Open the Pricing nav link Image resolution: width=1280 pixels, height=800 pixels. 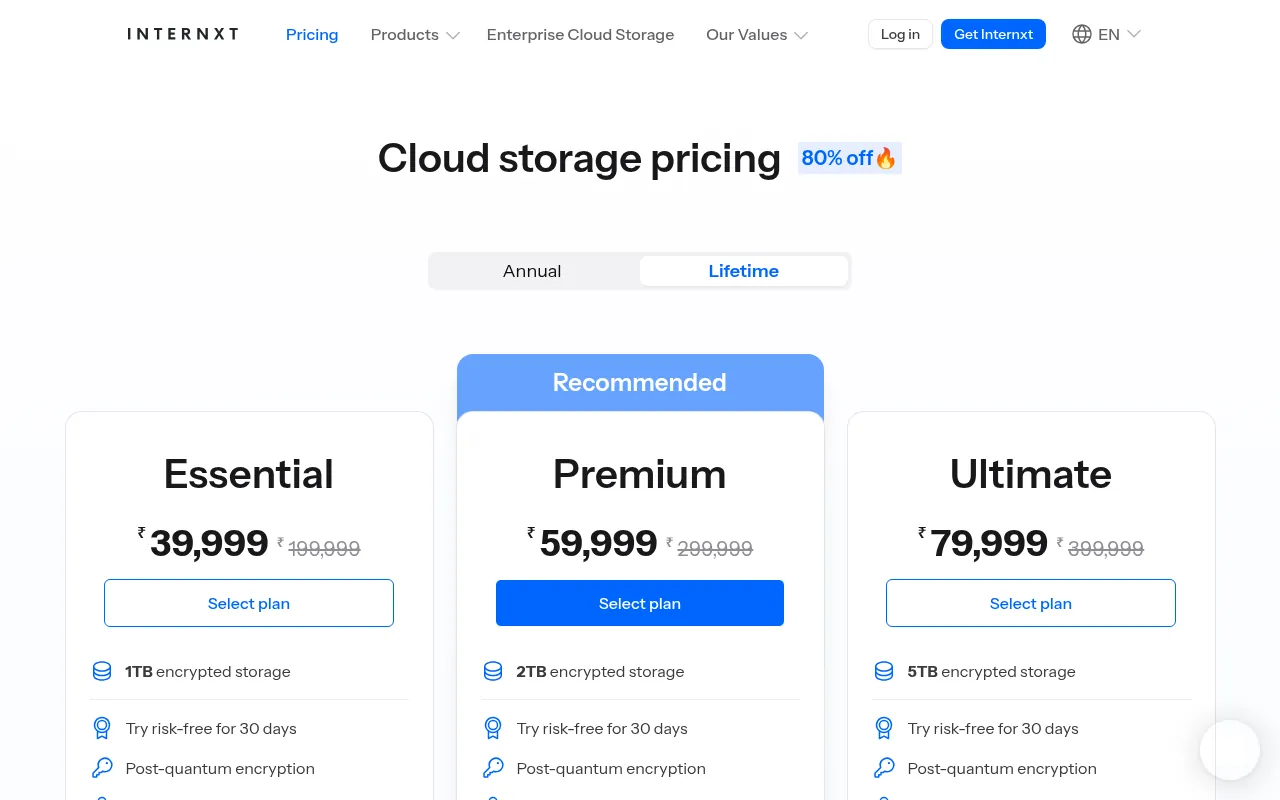(312, 34)
